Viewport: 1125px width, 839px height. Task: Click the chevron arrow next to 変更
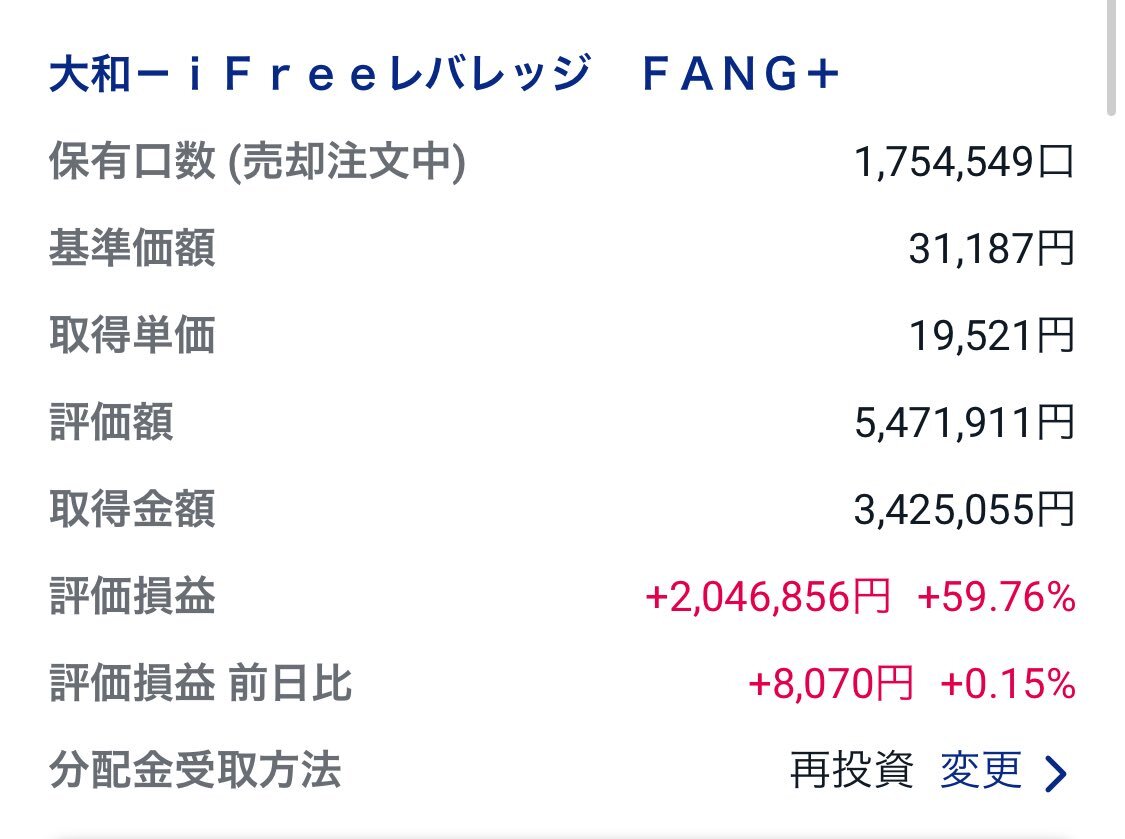point(1055,773)
